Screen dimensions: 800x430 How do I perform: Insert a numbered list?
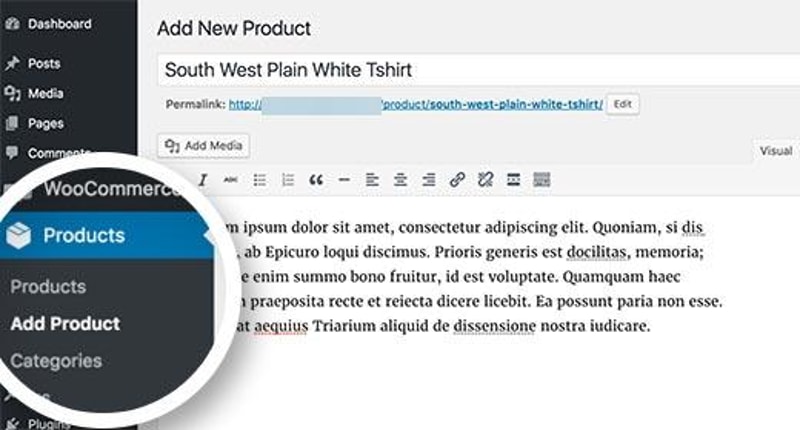click(x=288, y=180)
